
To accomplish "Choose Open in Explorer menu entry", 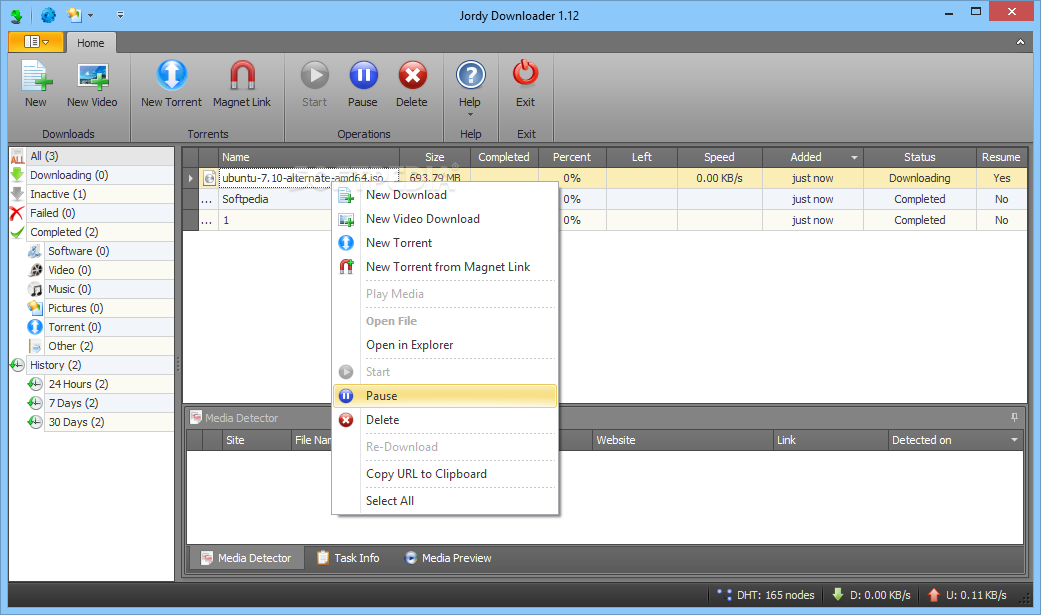I will [445, 345].
